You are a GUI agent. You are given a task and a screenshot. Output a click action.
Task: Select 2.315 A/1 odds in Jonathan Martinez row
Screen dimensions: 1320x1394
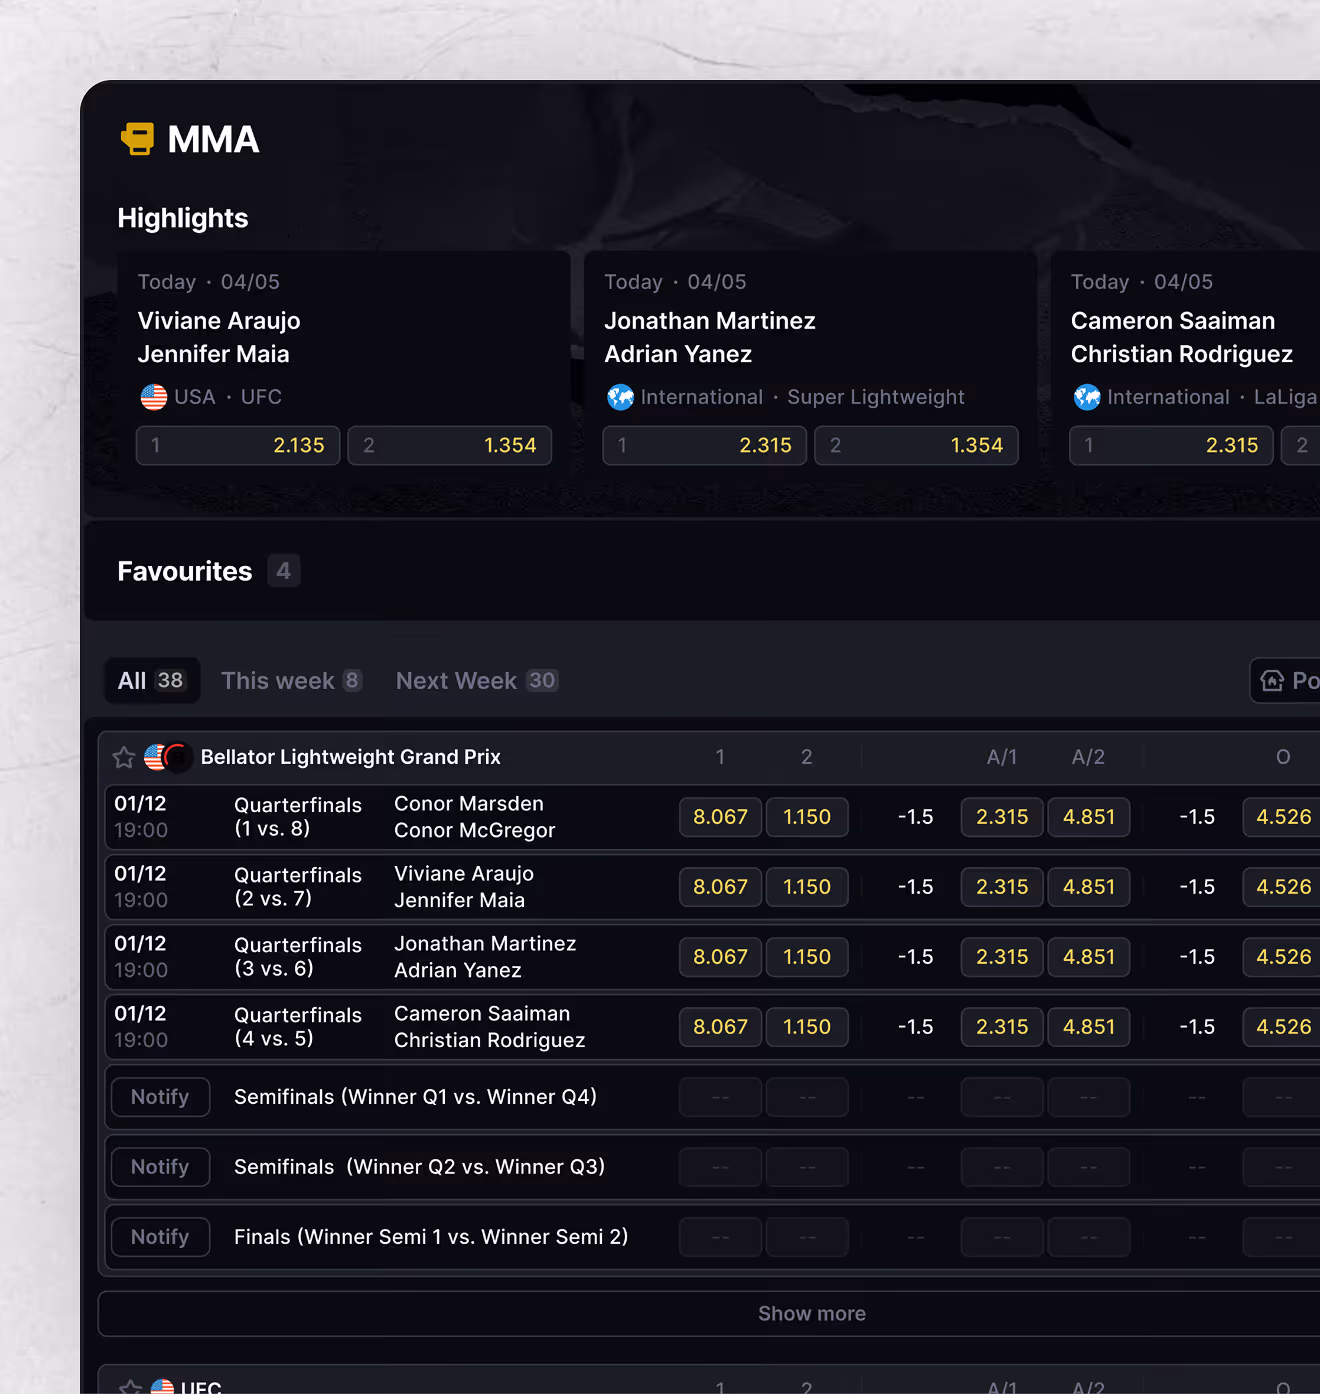tap(1002, 957)
